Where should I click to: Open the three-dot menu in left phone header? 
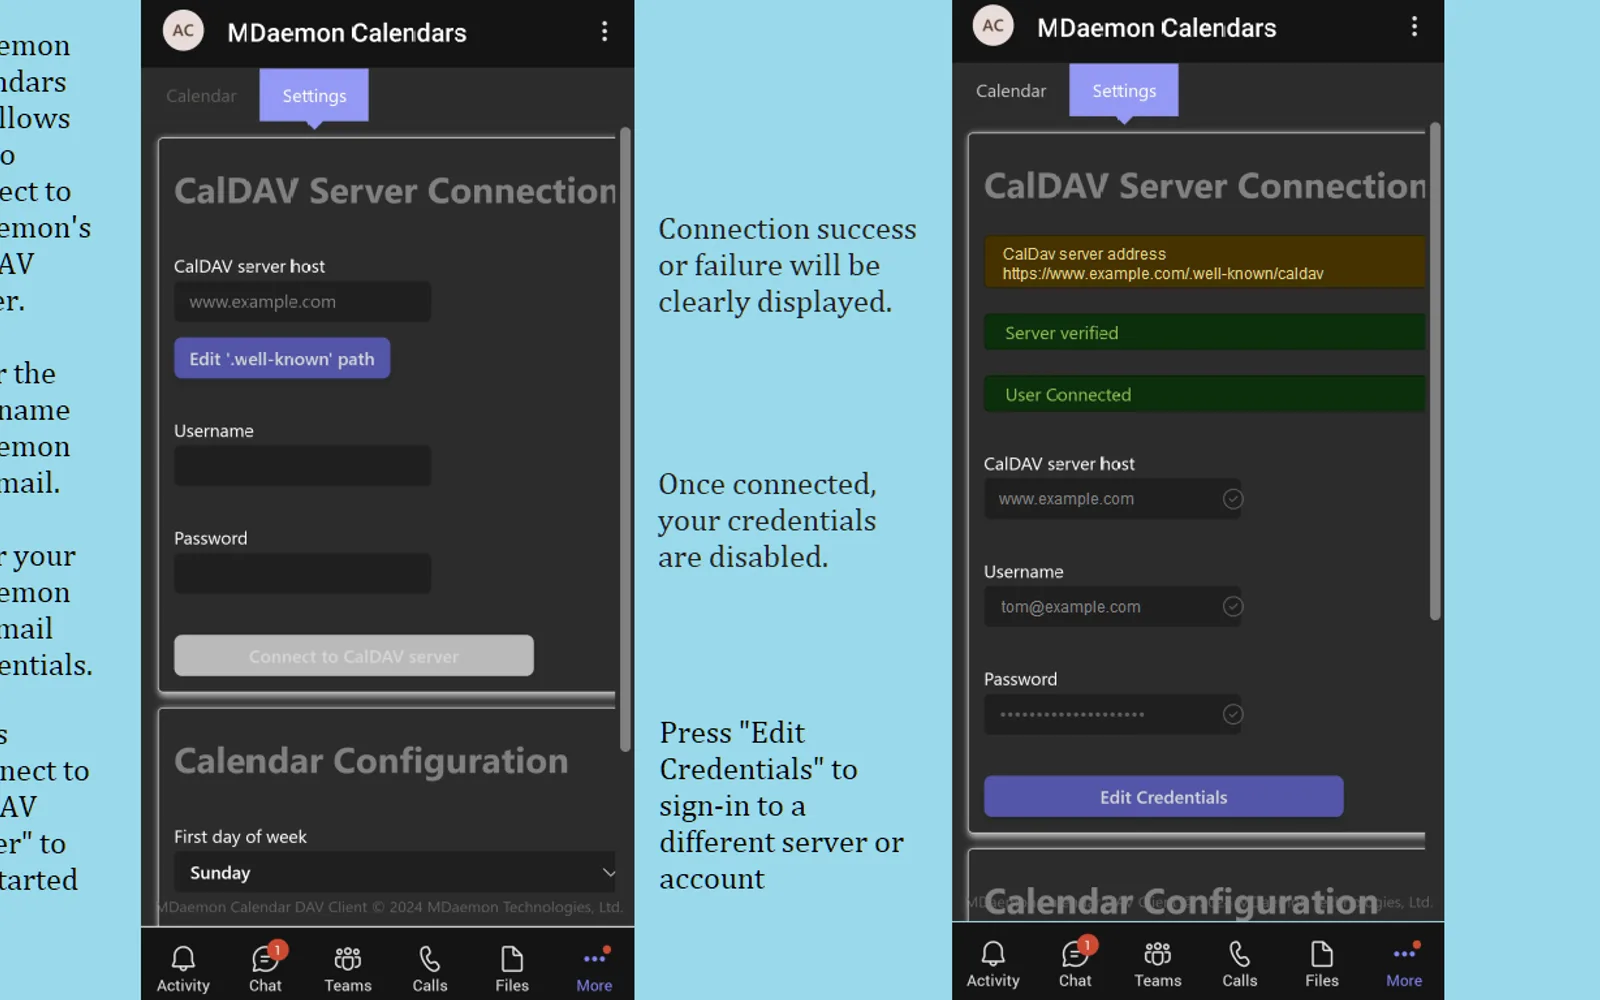point(604,31)
